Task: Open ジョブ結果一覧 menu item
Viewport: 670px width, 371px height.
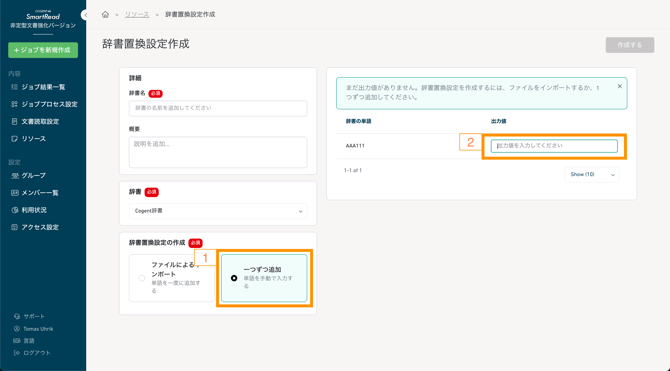Action: click(43, 87)
